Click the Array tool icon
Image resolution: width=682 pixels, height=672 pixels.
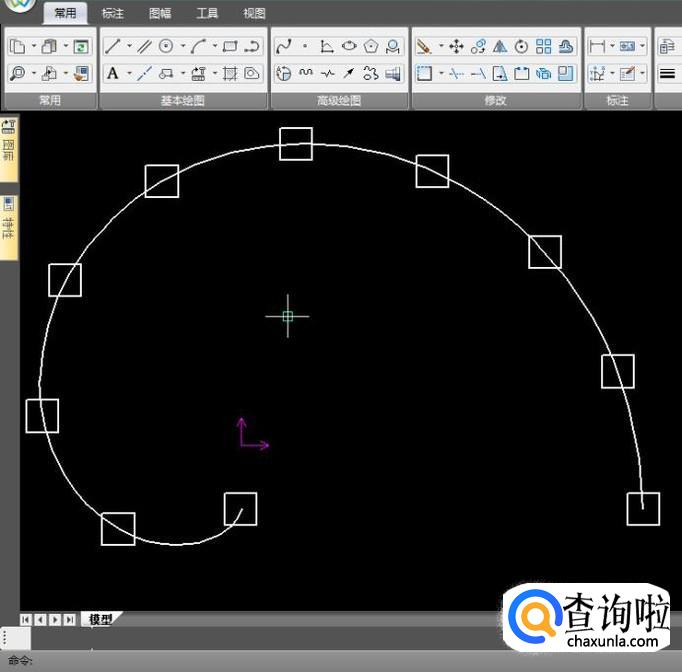[x=543, y=46]
